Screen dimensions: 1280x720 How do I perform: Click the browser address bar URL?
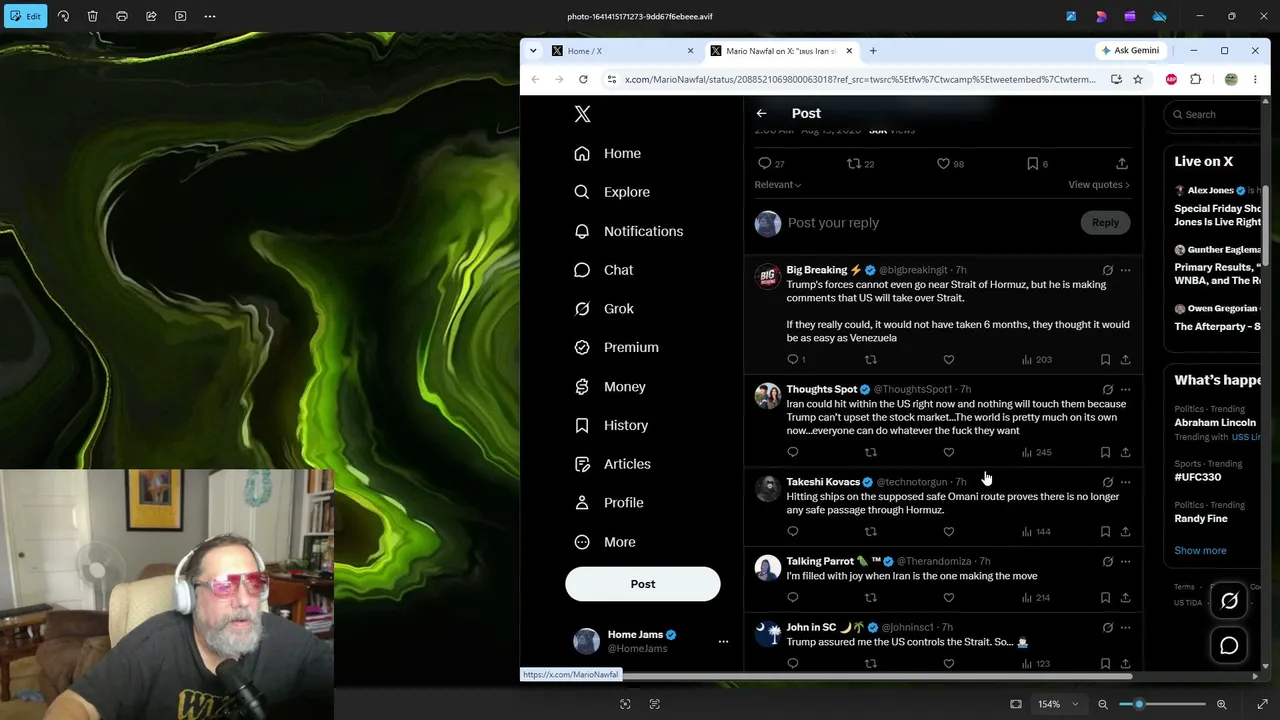point(860,79)
